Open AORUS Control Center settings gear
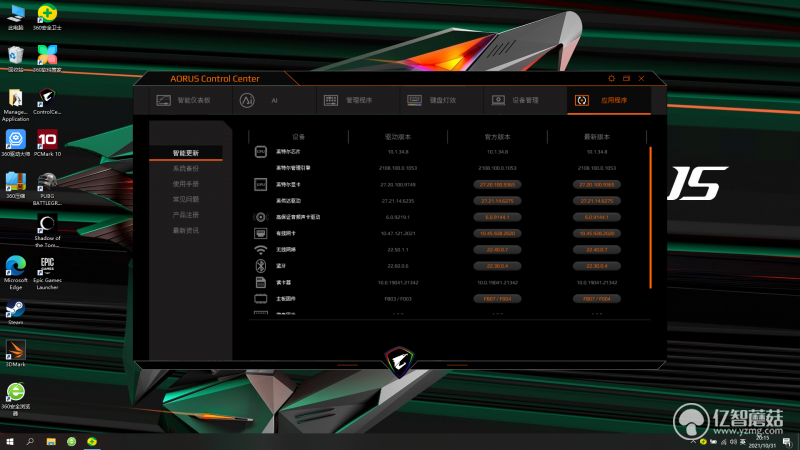Viewport: 800px width, 450px height. coord(611,79)
